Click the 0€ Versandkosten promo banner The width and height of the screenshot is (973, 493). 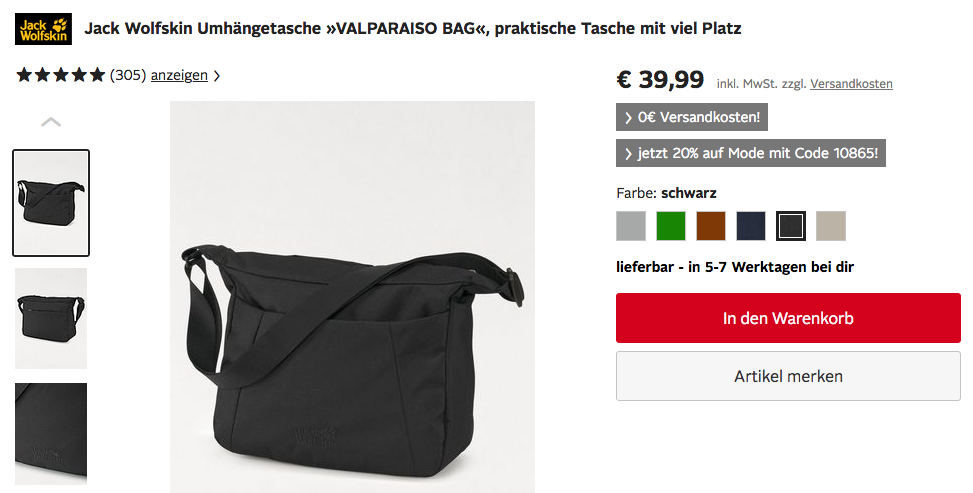coord(692,117)
